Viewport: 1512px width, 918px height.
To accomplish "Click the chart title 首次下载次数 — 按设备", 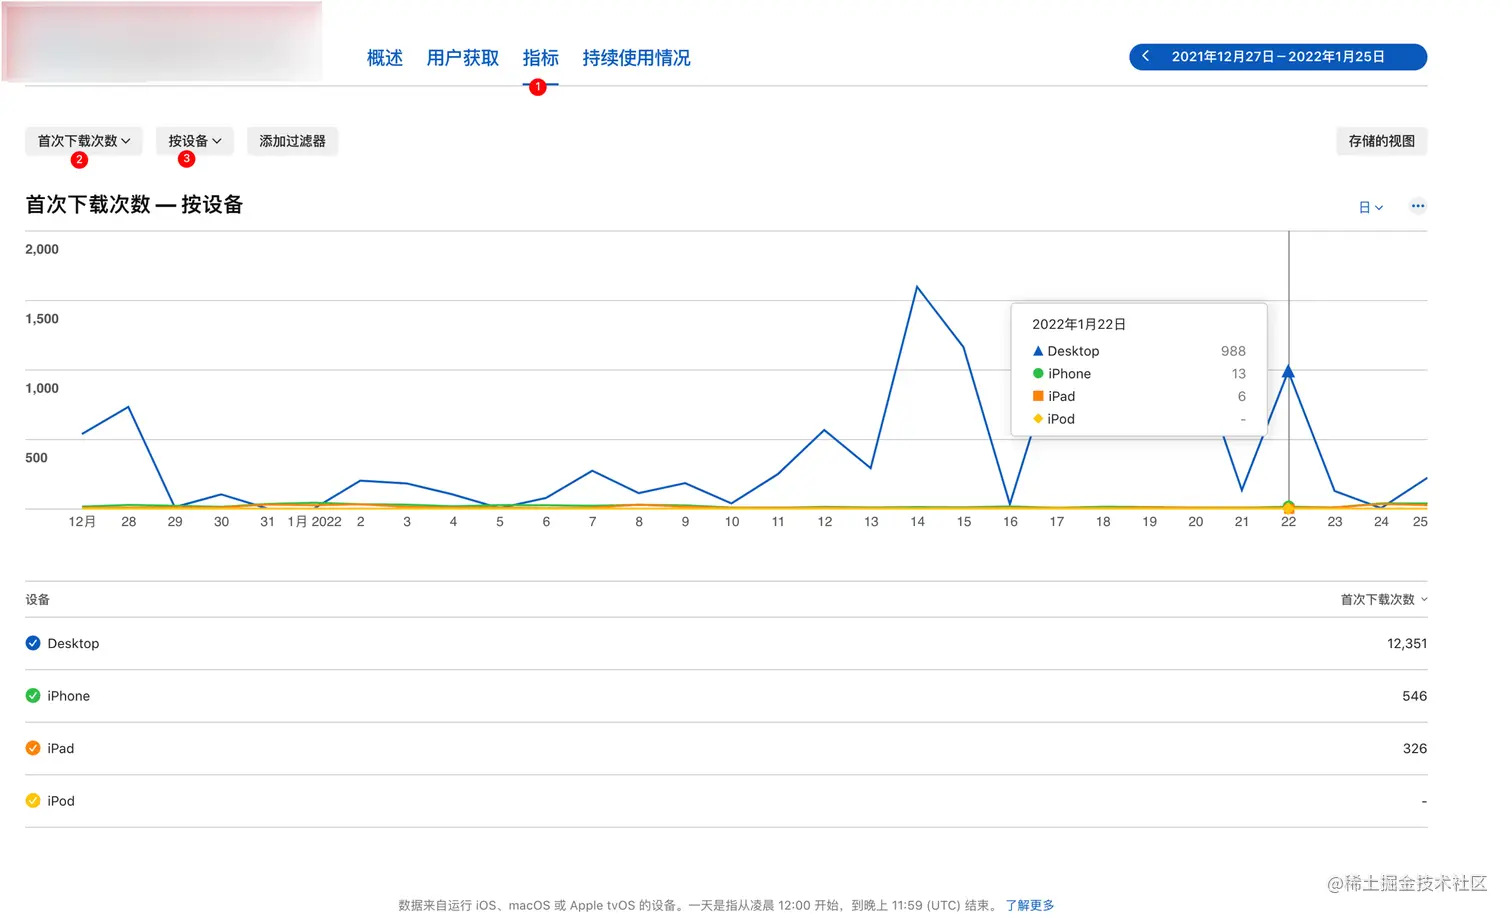I will (134, 205).
